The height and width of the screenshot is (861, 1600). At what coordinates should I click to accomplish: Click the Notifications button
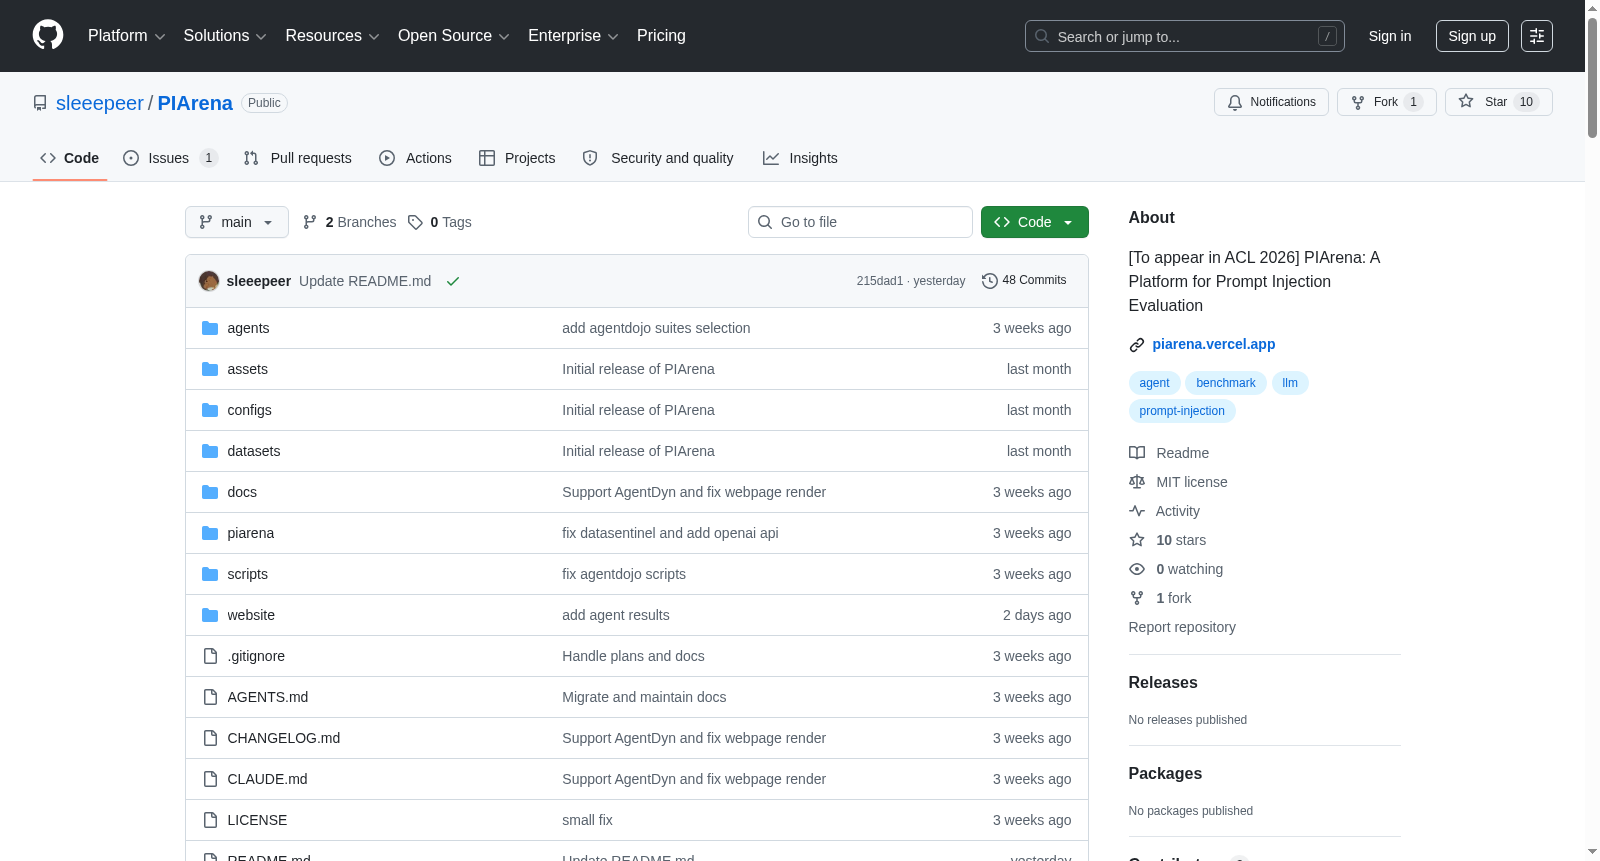coord(1271,102)
